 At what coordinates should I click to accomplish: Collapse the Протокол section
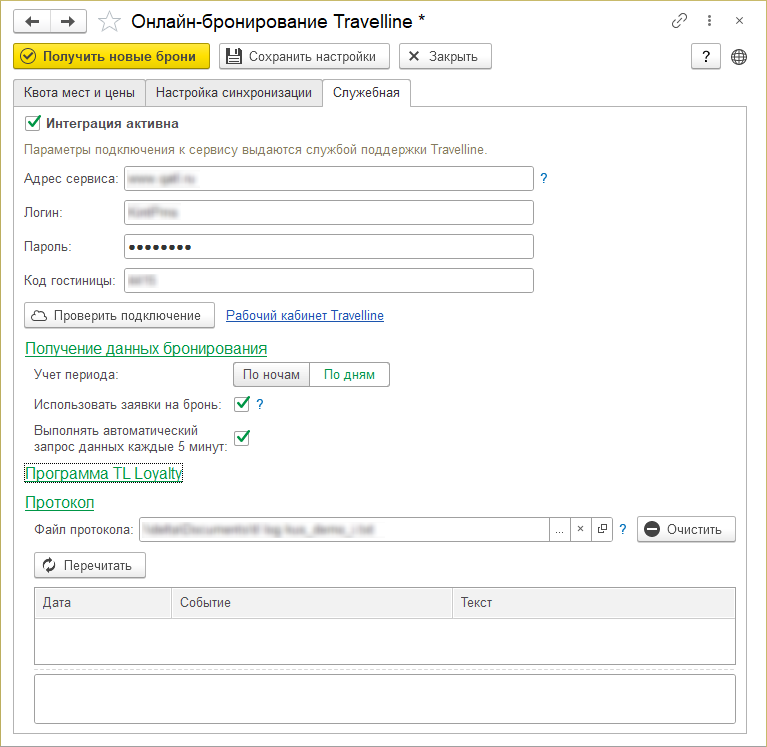coord(60,502)
